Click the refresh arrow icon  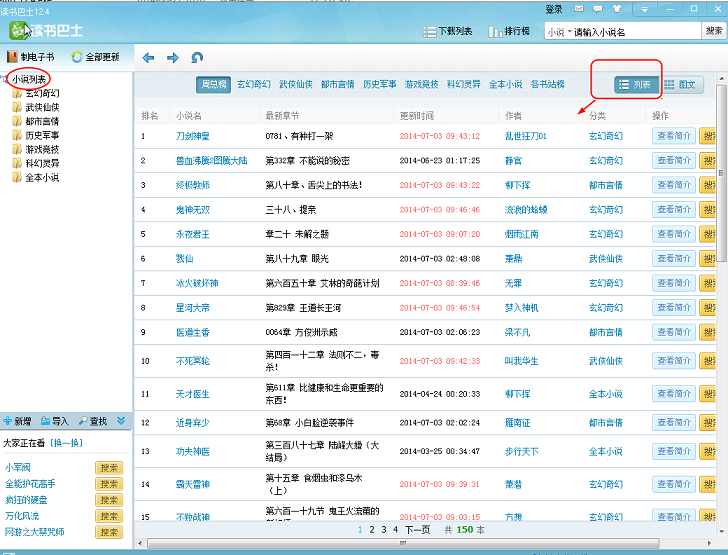click(197, 58)
